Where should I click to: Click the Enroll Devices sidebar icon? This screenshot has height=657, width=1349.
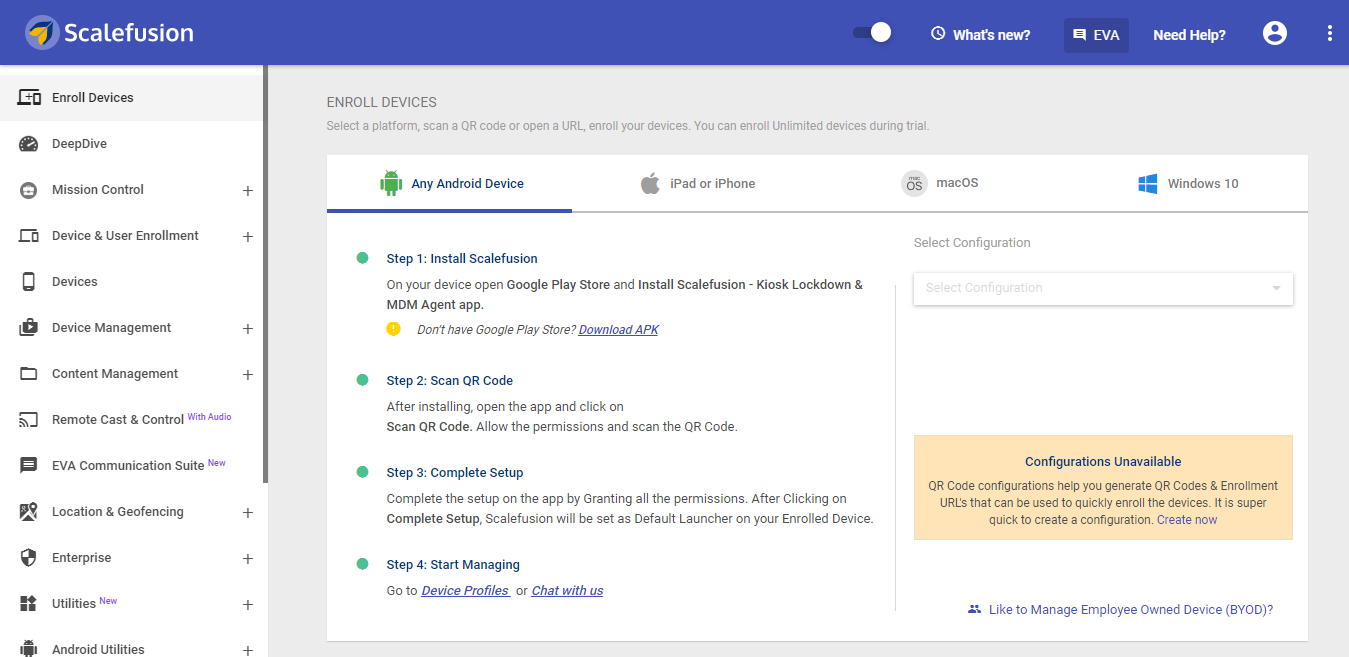coord(29,98)
